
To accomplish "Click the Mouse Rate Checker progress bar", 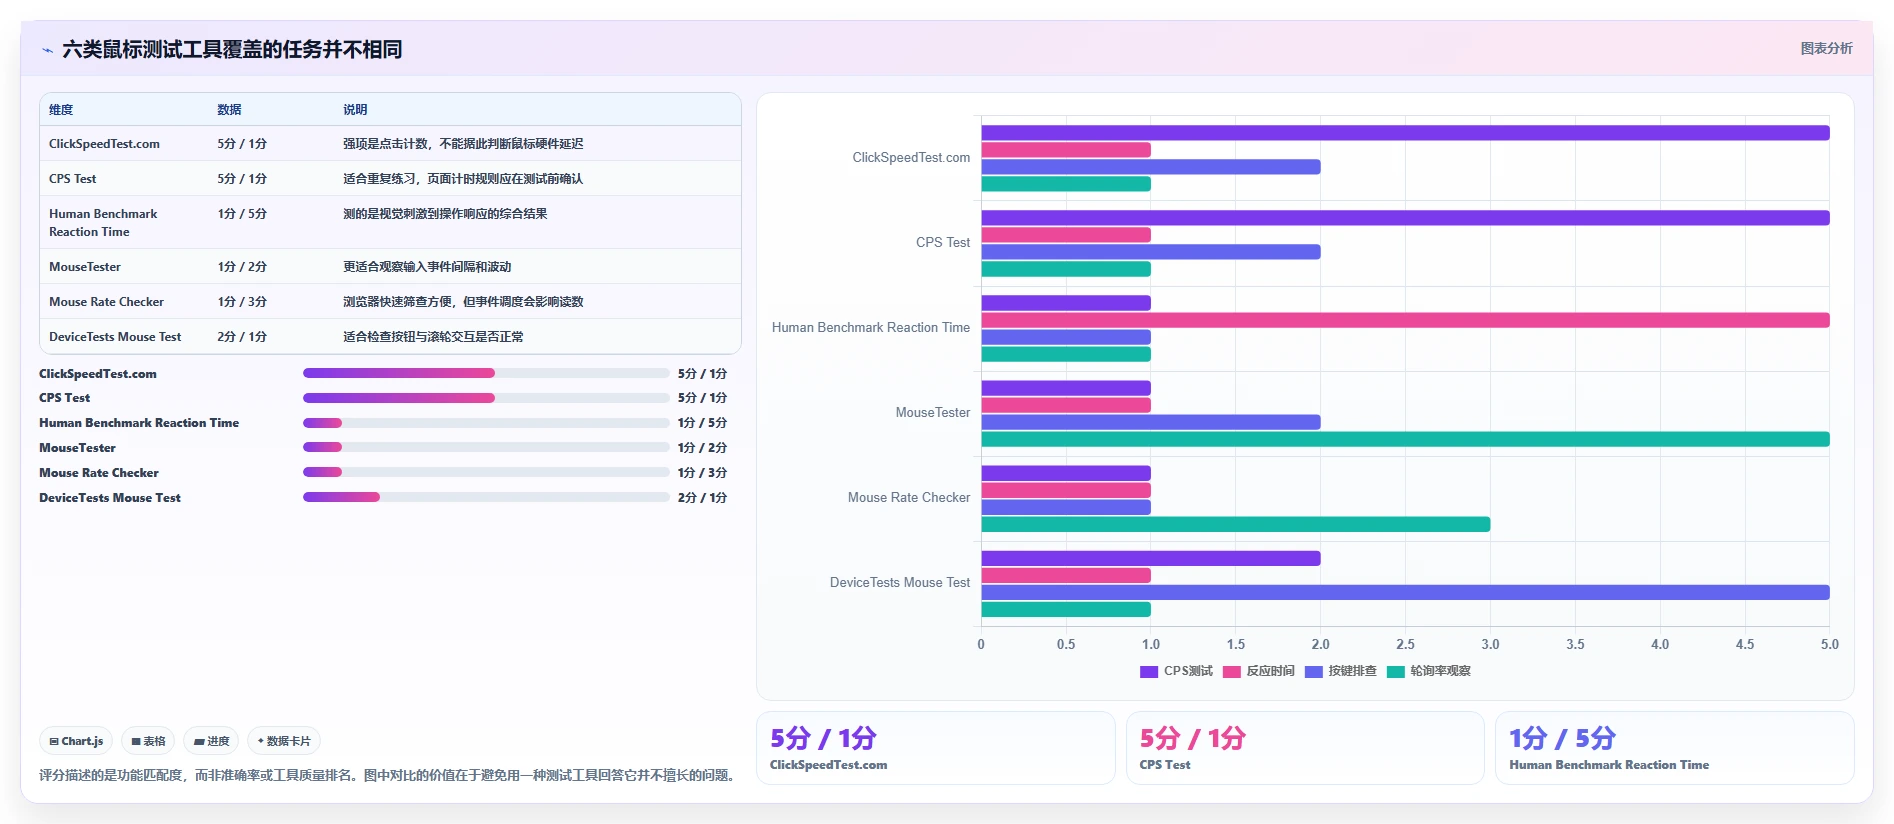I will tap(486, 472).
